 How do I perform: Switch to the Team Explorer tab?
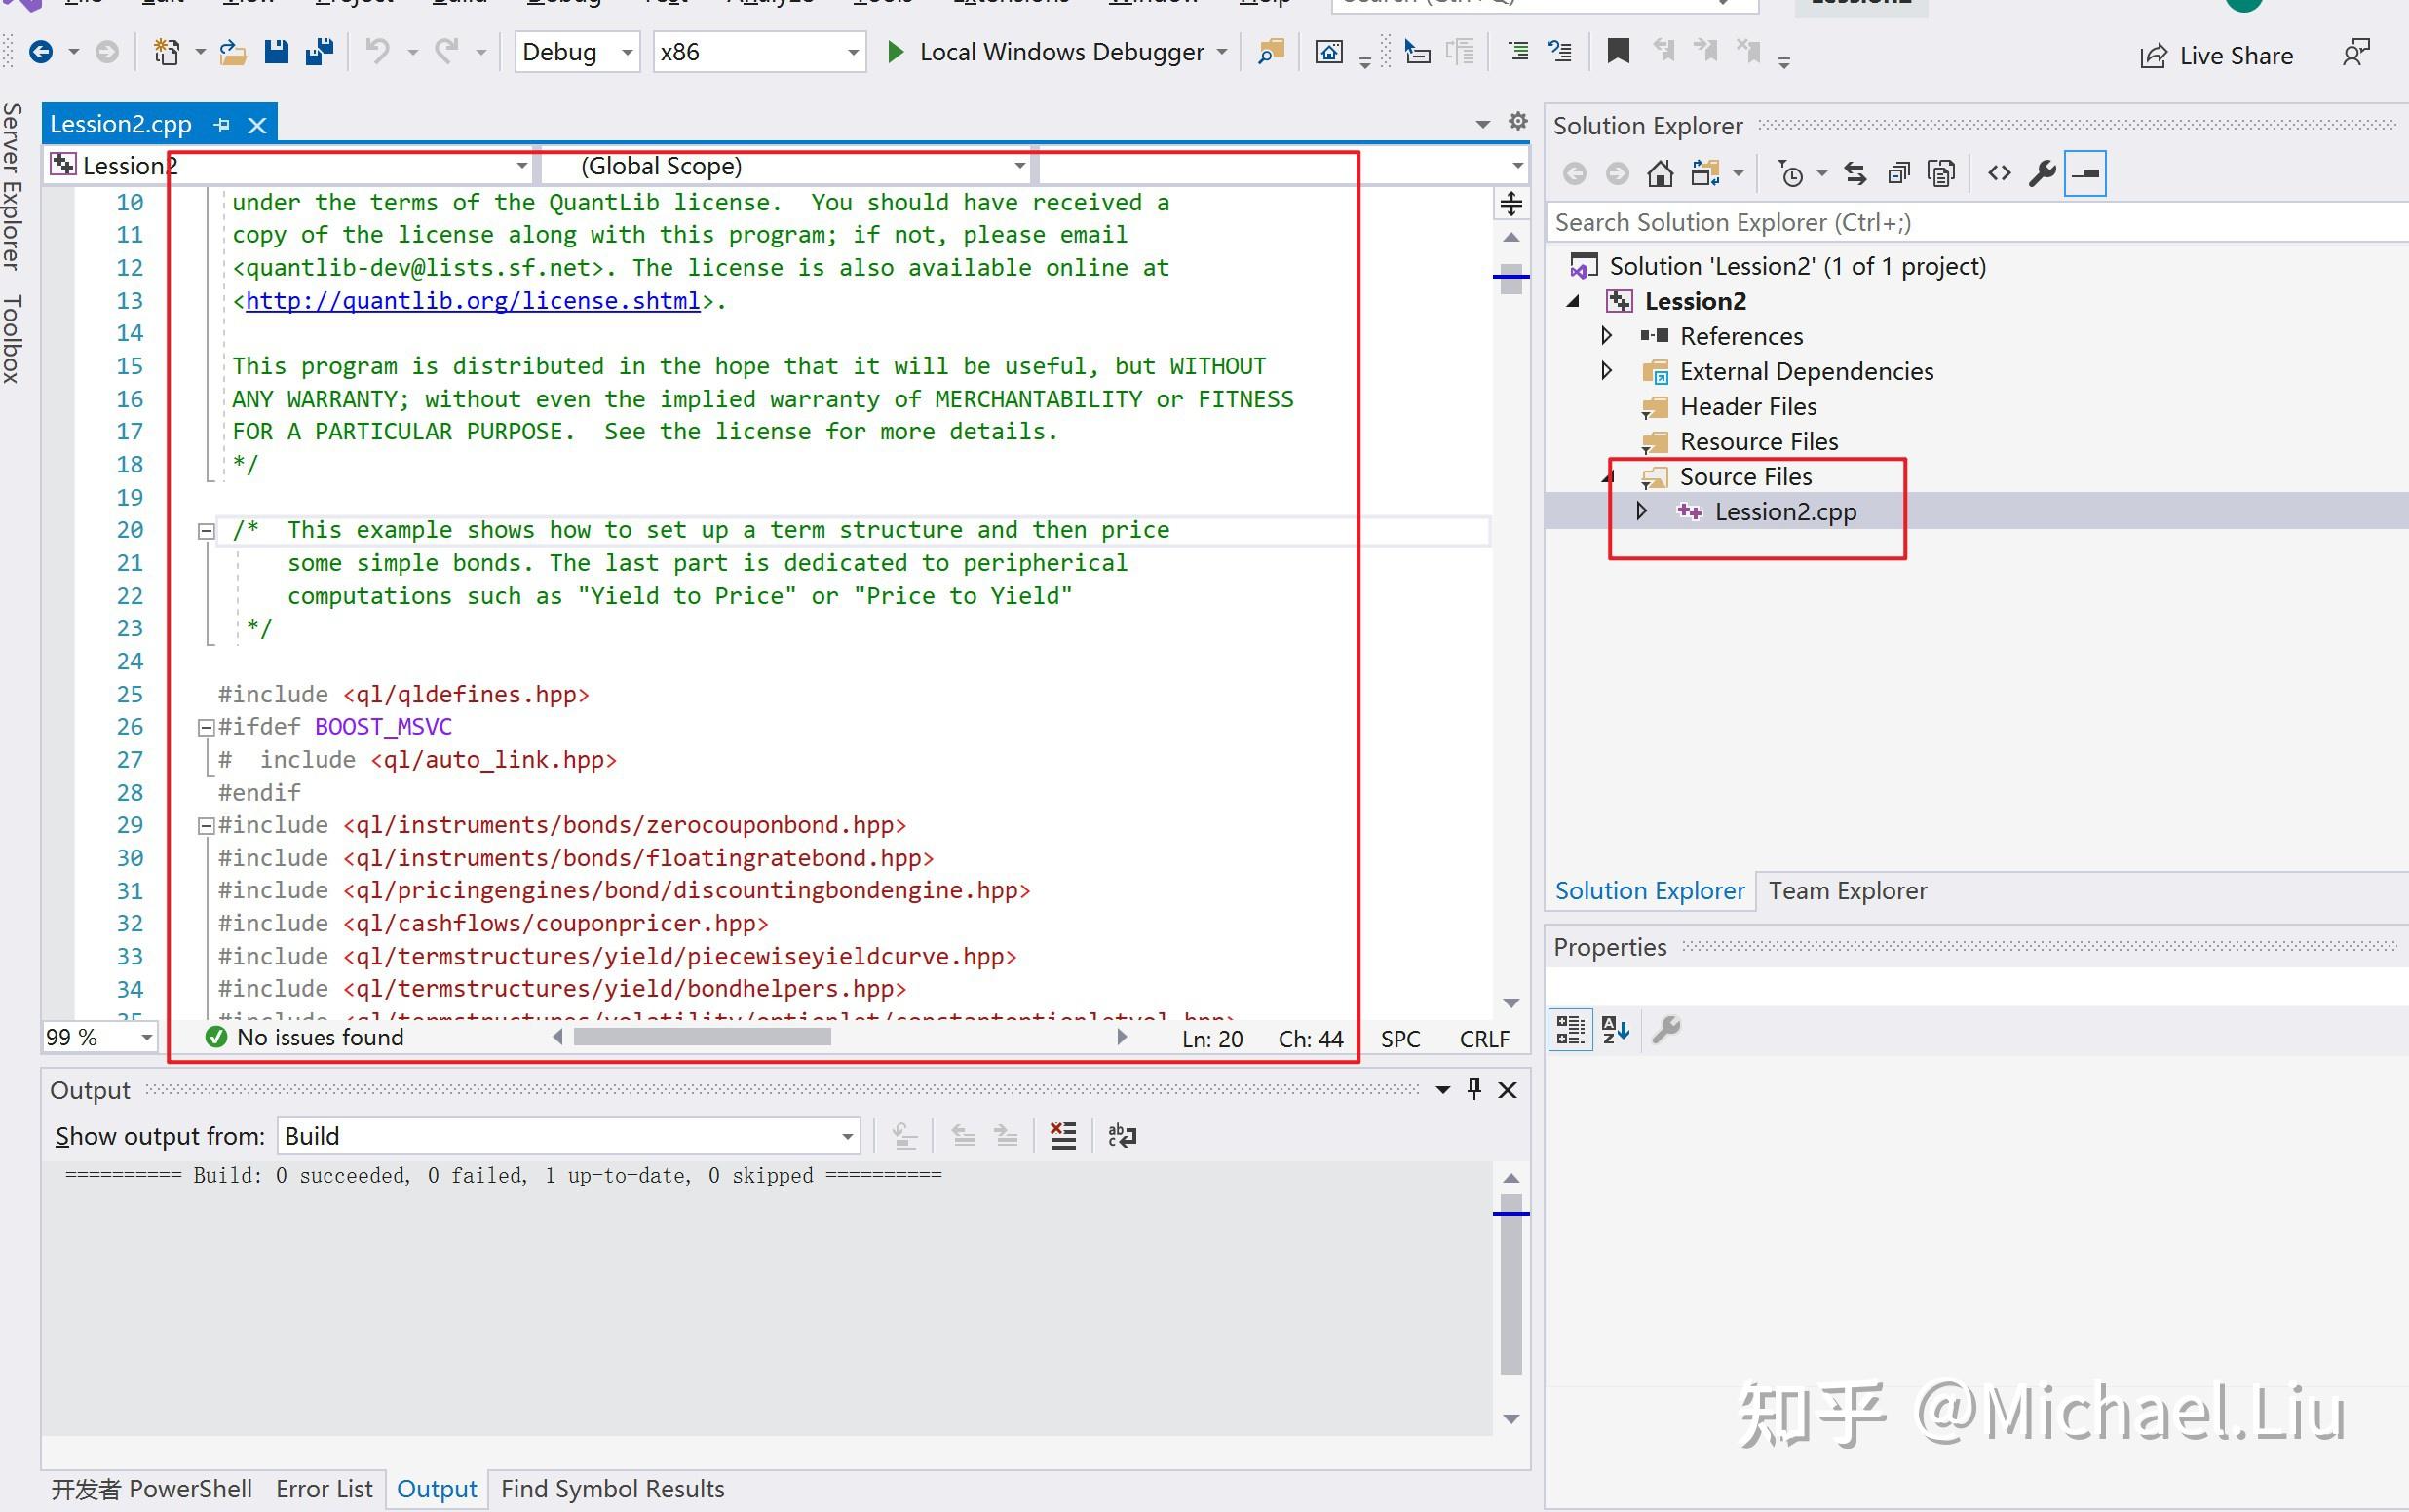(1846, 890)
